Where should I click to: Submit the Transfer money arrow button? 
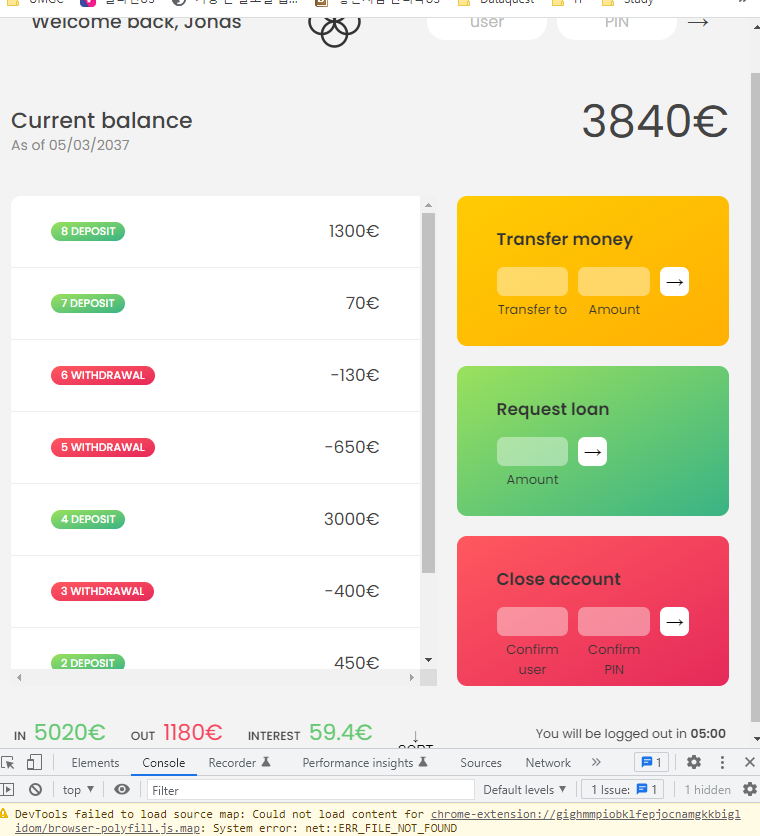tap(674, 282)
